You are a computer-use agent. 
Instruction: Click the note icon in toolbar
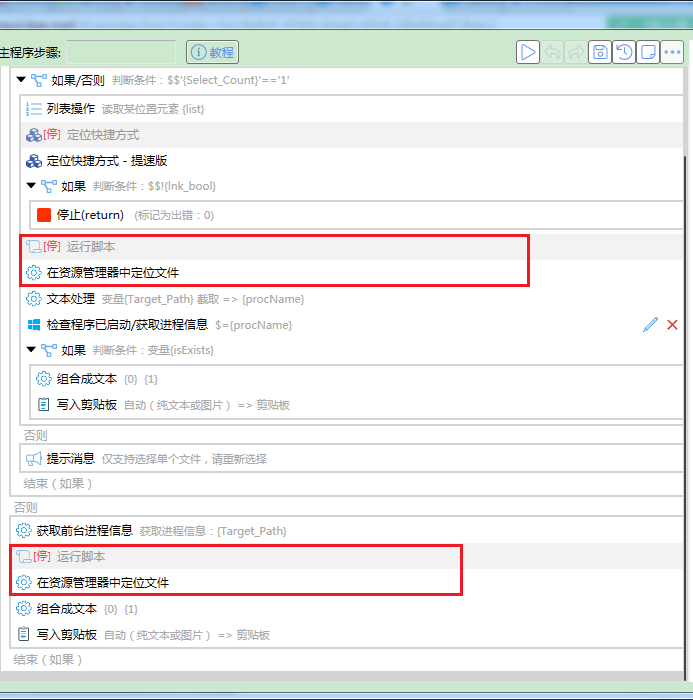(648, 52)
